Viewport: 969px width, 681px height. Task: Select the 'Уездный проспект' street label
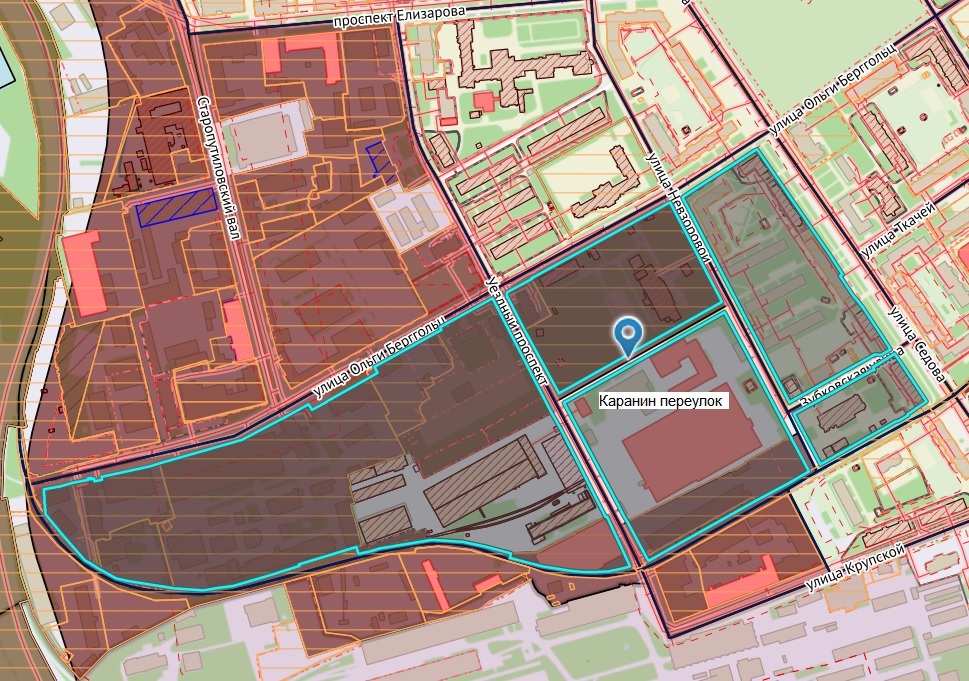[519, 331]
